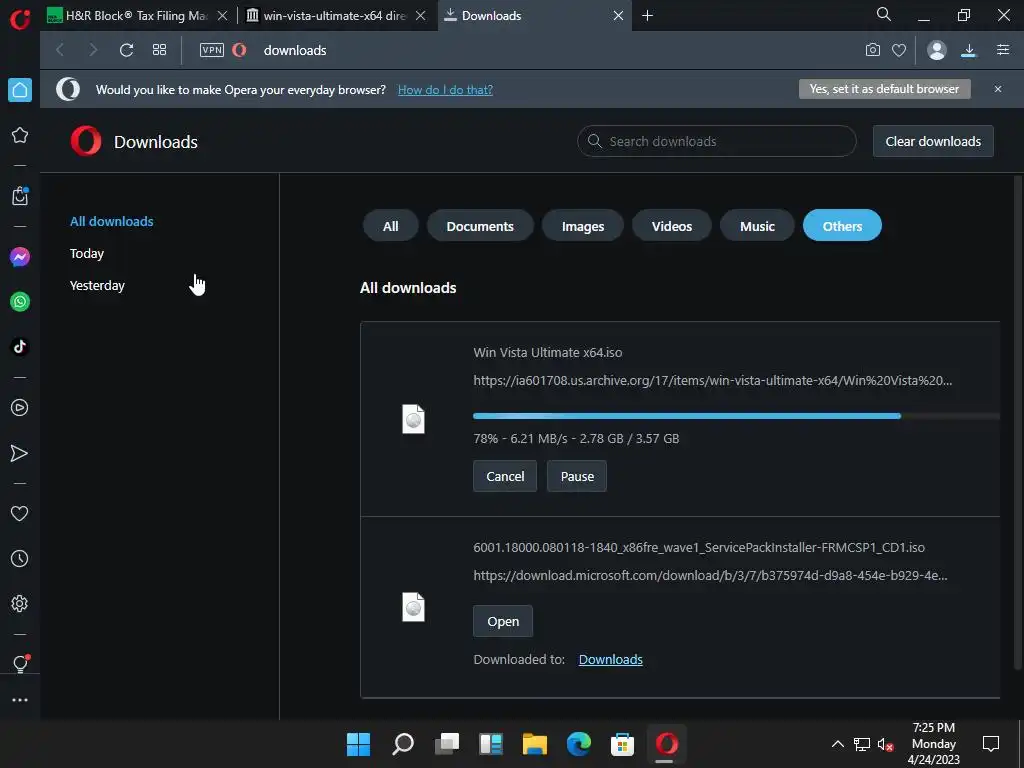Viewport: 1024px width, 768px height.
Task: Open the Windows Start menu
Action: (358, 744)
